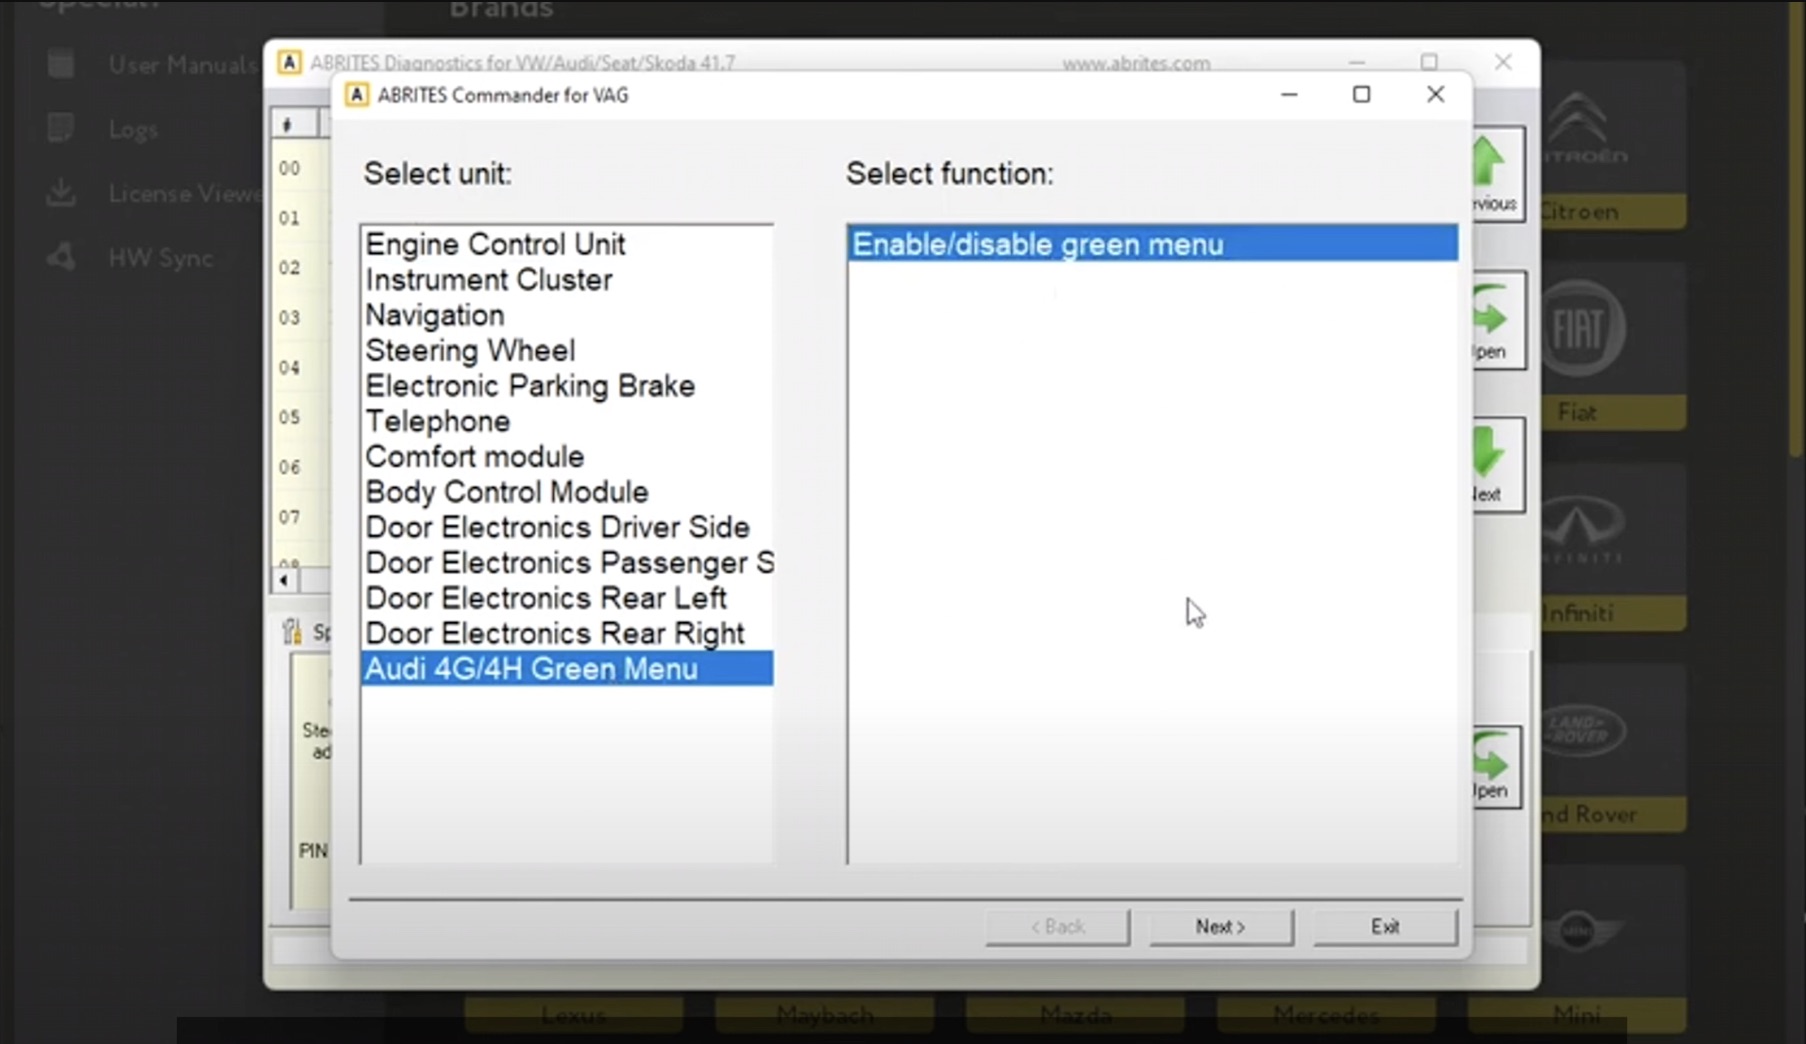Maximize the ABRITES Commander for VAG dialog
Image resolution: width=1806 pixels, height=1044 pixels.
coord(1361,94)
